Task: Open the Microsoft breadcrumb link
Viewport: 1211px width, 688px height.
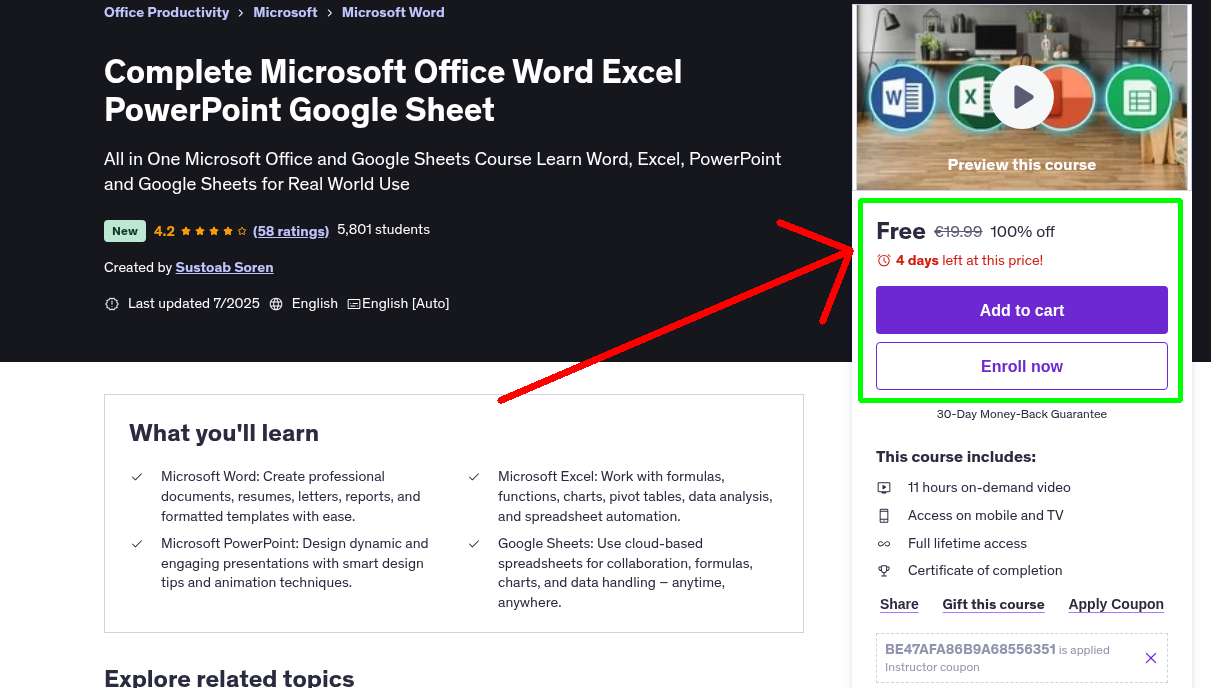Action: point(285,12)
